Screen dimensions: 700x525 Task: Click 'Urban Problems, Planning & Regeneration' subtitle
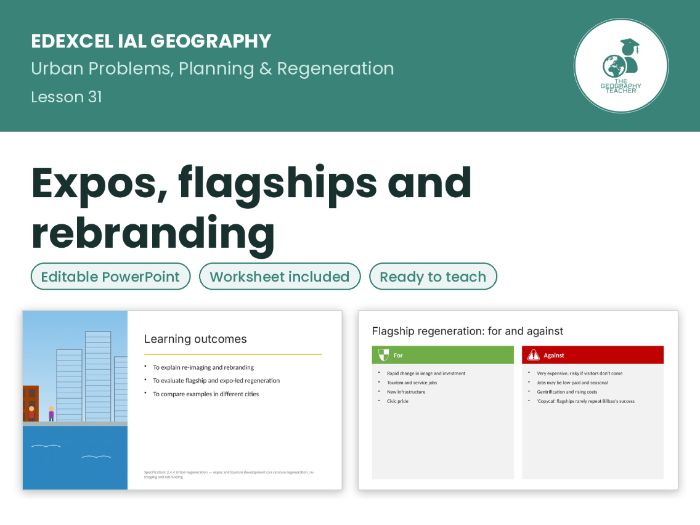212,69
